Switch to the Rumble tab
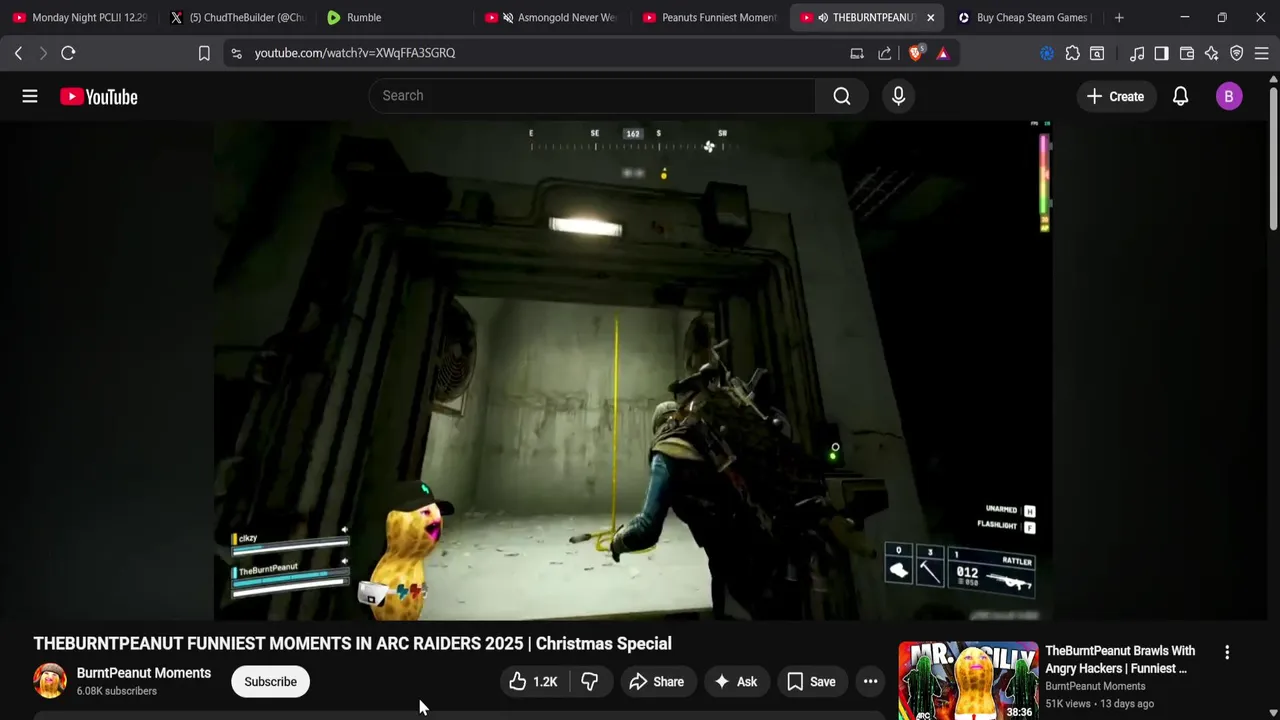 pos(363,17)
